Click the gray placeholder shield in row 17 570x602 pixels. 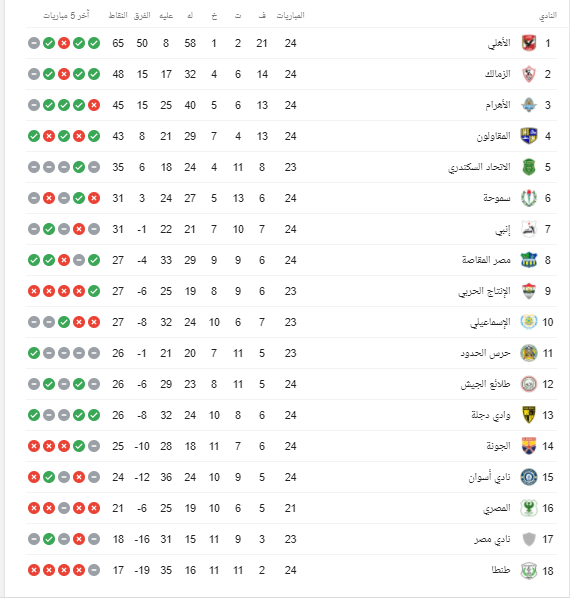coord(529,539)
